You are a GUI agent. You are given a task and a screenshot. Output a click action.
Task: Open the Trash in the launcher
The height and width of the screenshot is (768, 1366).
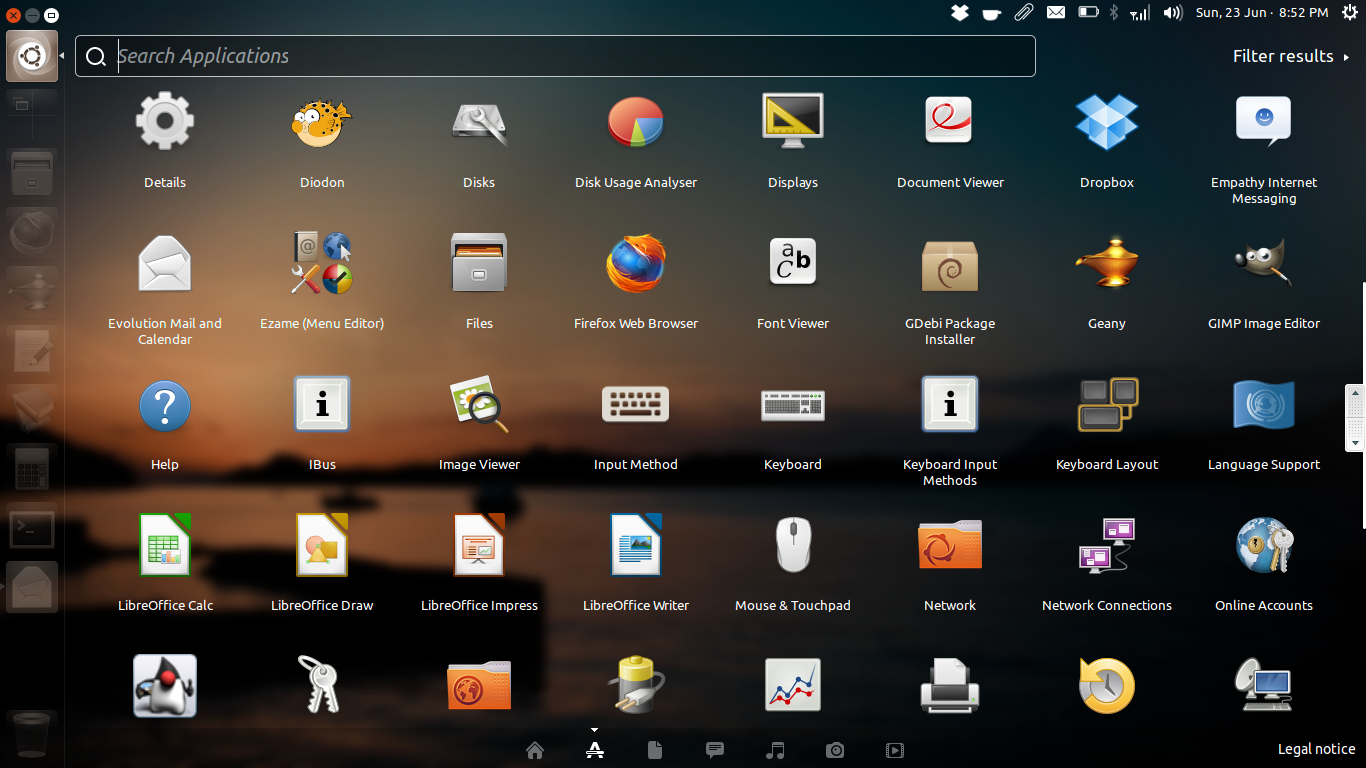tap(32, 733)
